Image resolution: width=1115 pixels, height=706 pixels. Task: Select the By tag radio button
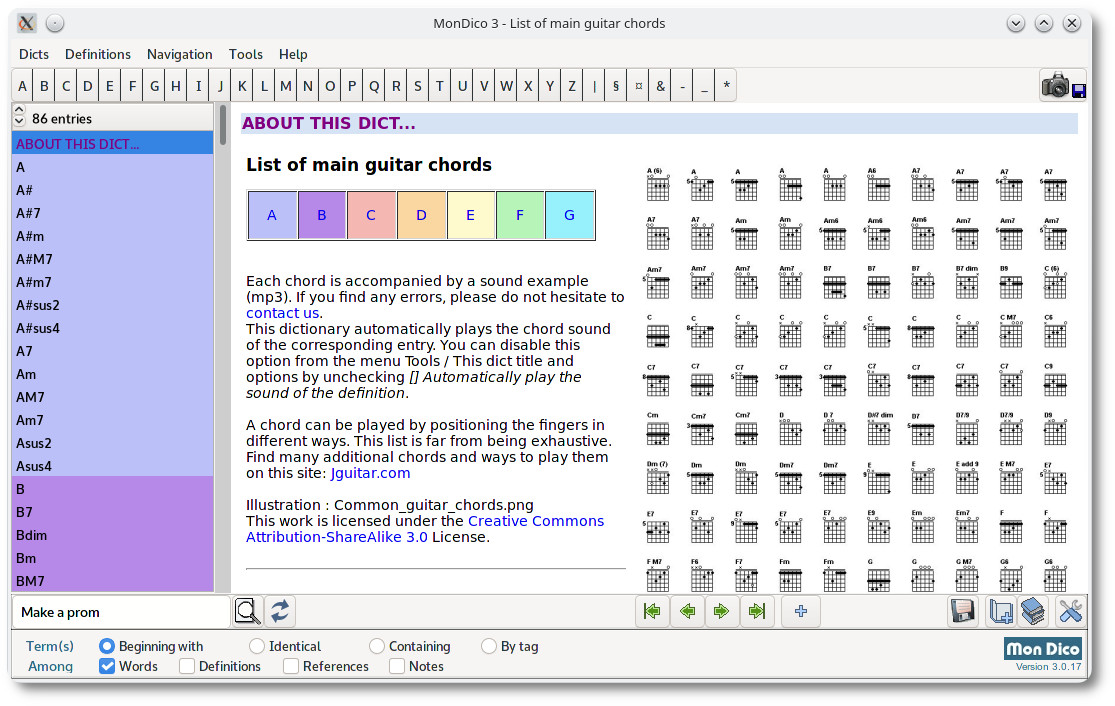489,646
